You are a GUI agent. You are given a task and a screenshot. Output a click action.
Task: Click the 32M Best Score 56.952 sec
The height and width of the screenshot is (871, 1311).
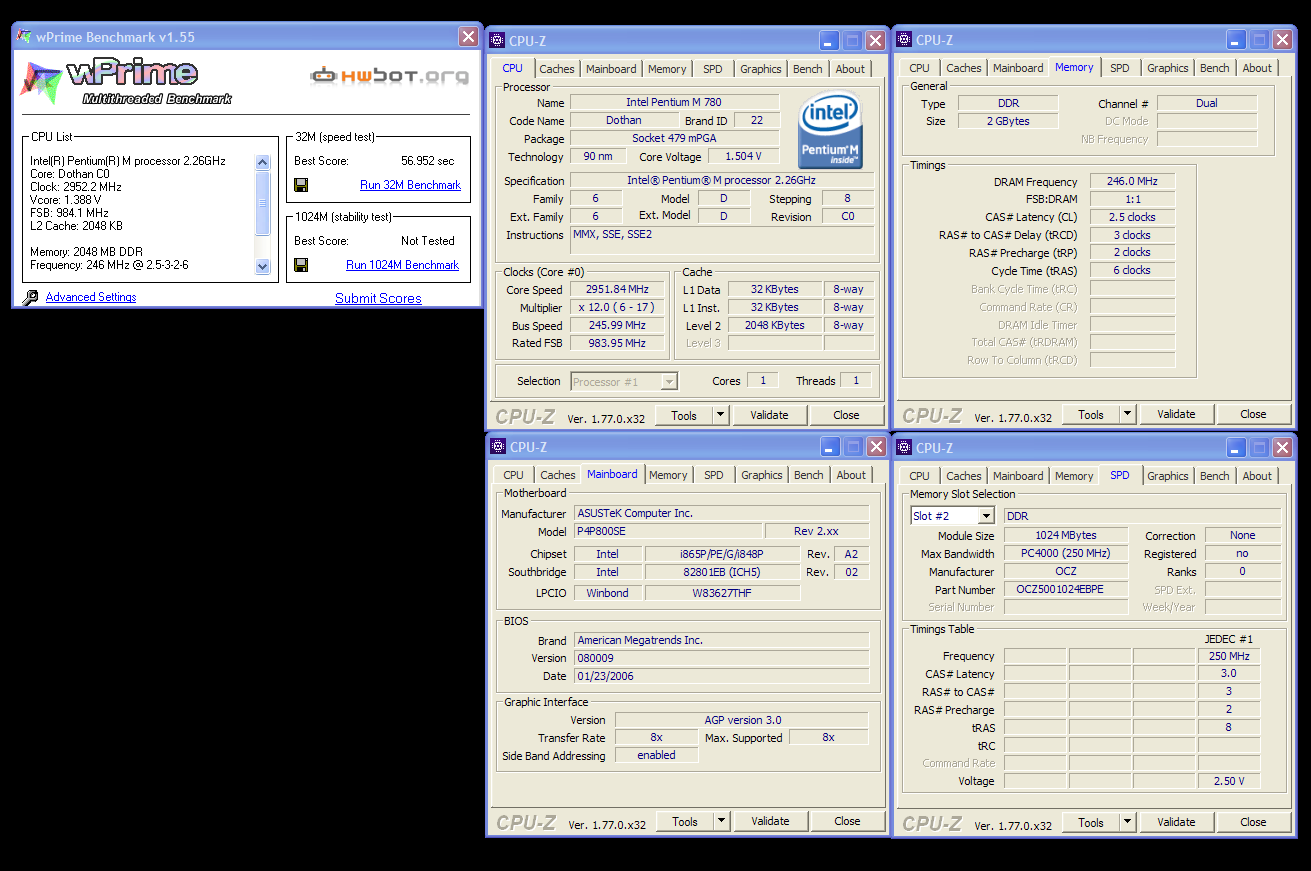click(x=427, y=160)
